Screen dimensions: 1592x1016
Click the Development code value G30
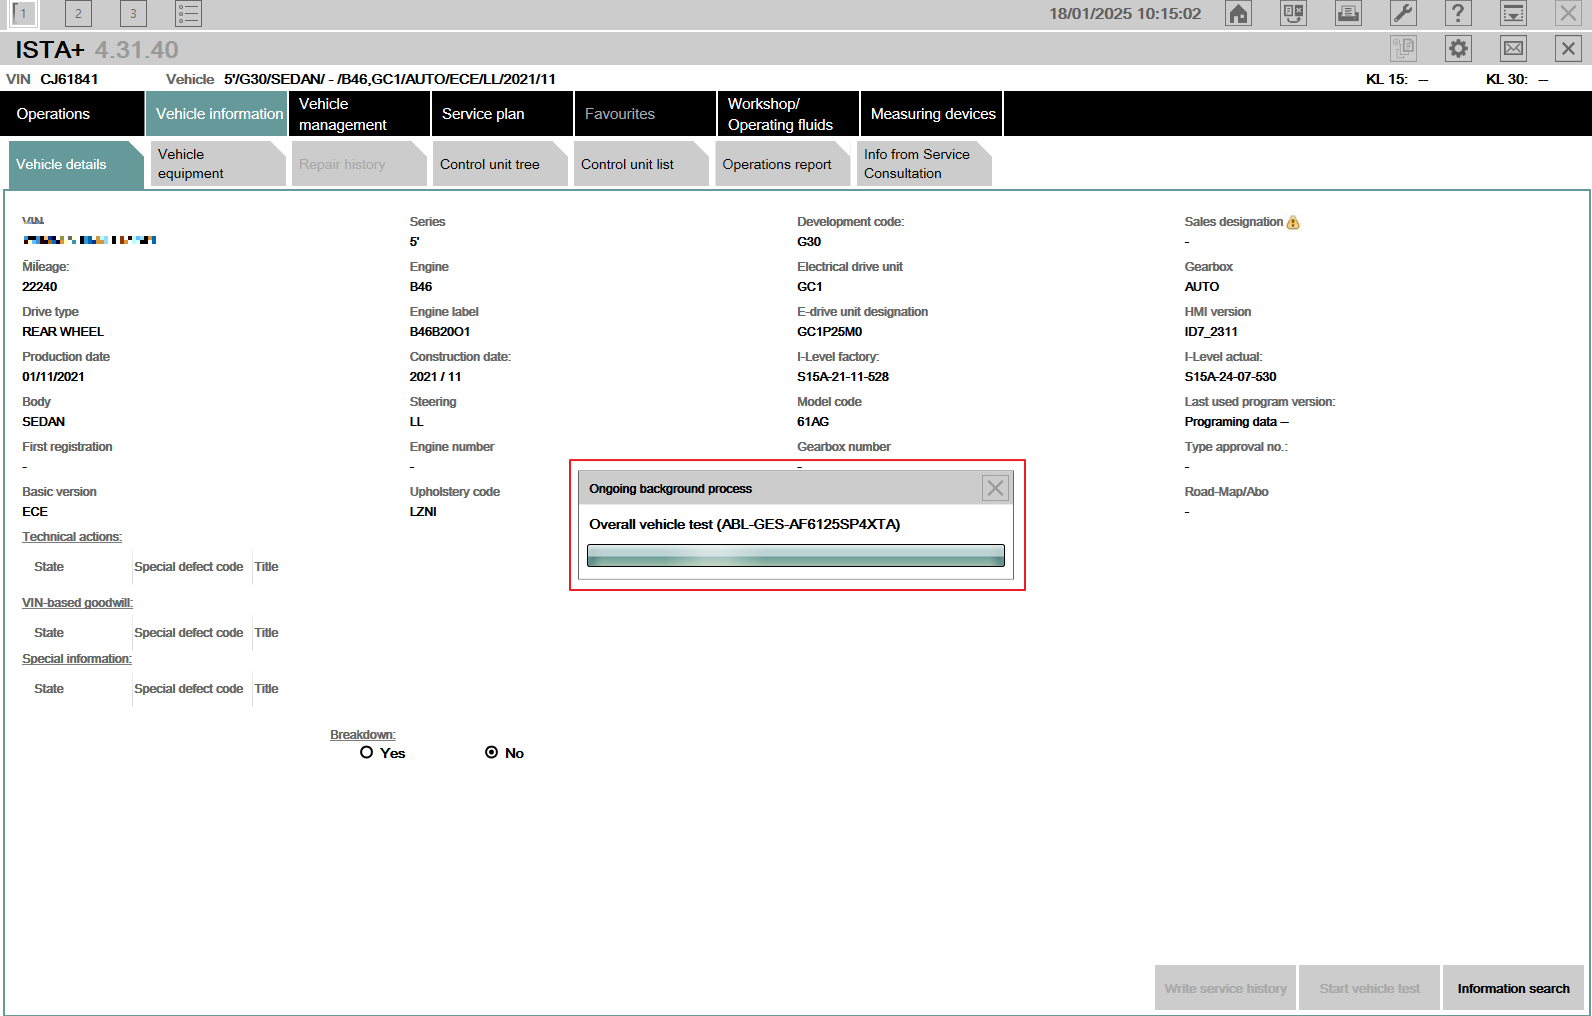coord(809,242)
